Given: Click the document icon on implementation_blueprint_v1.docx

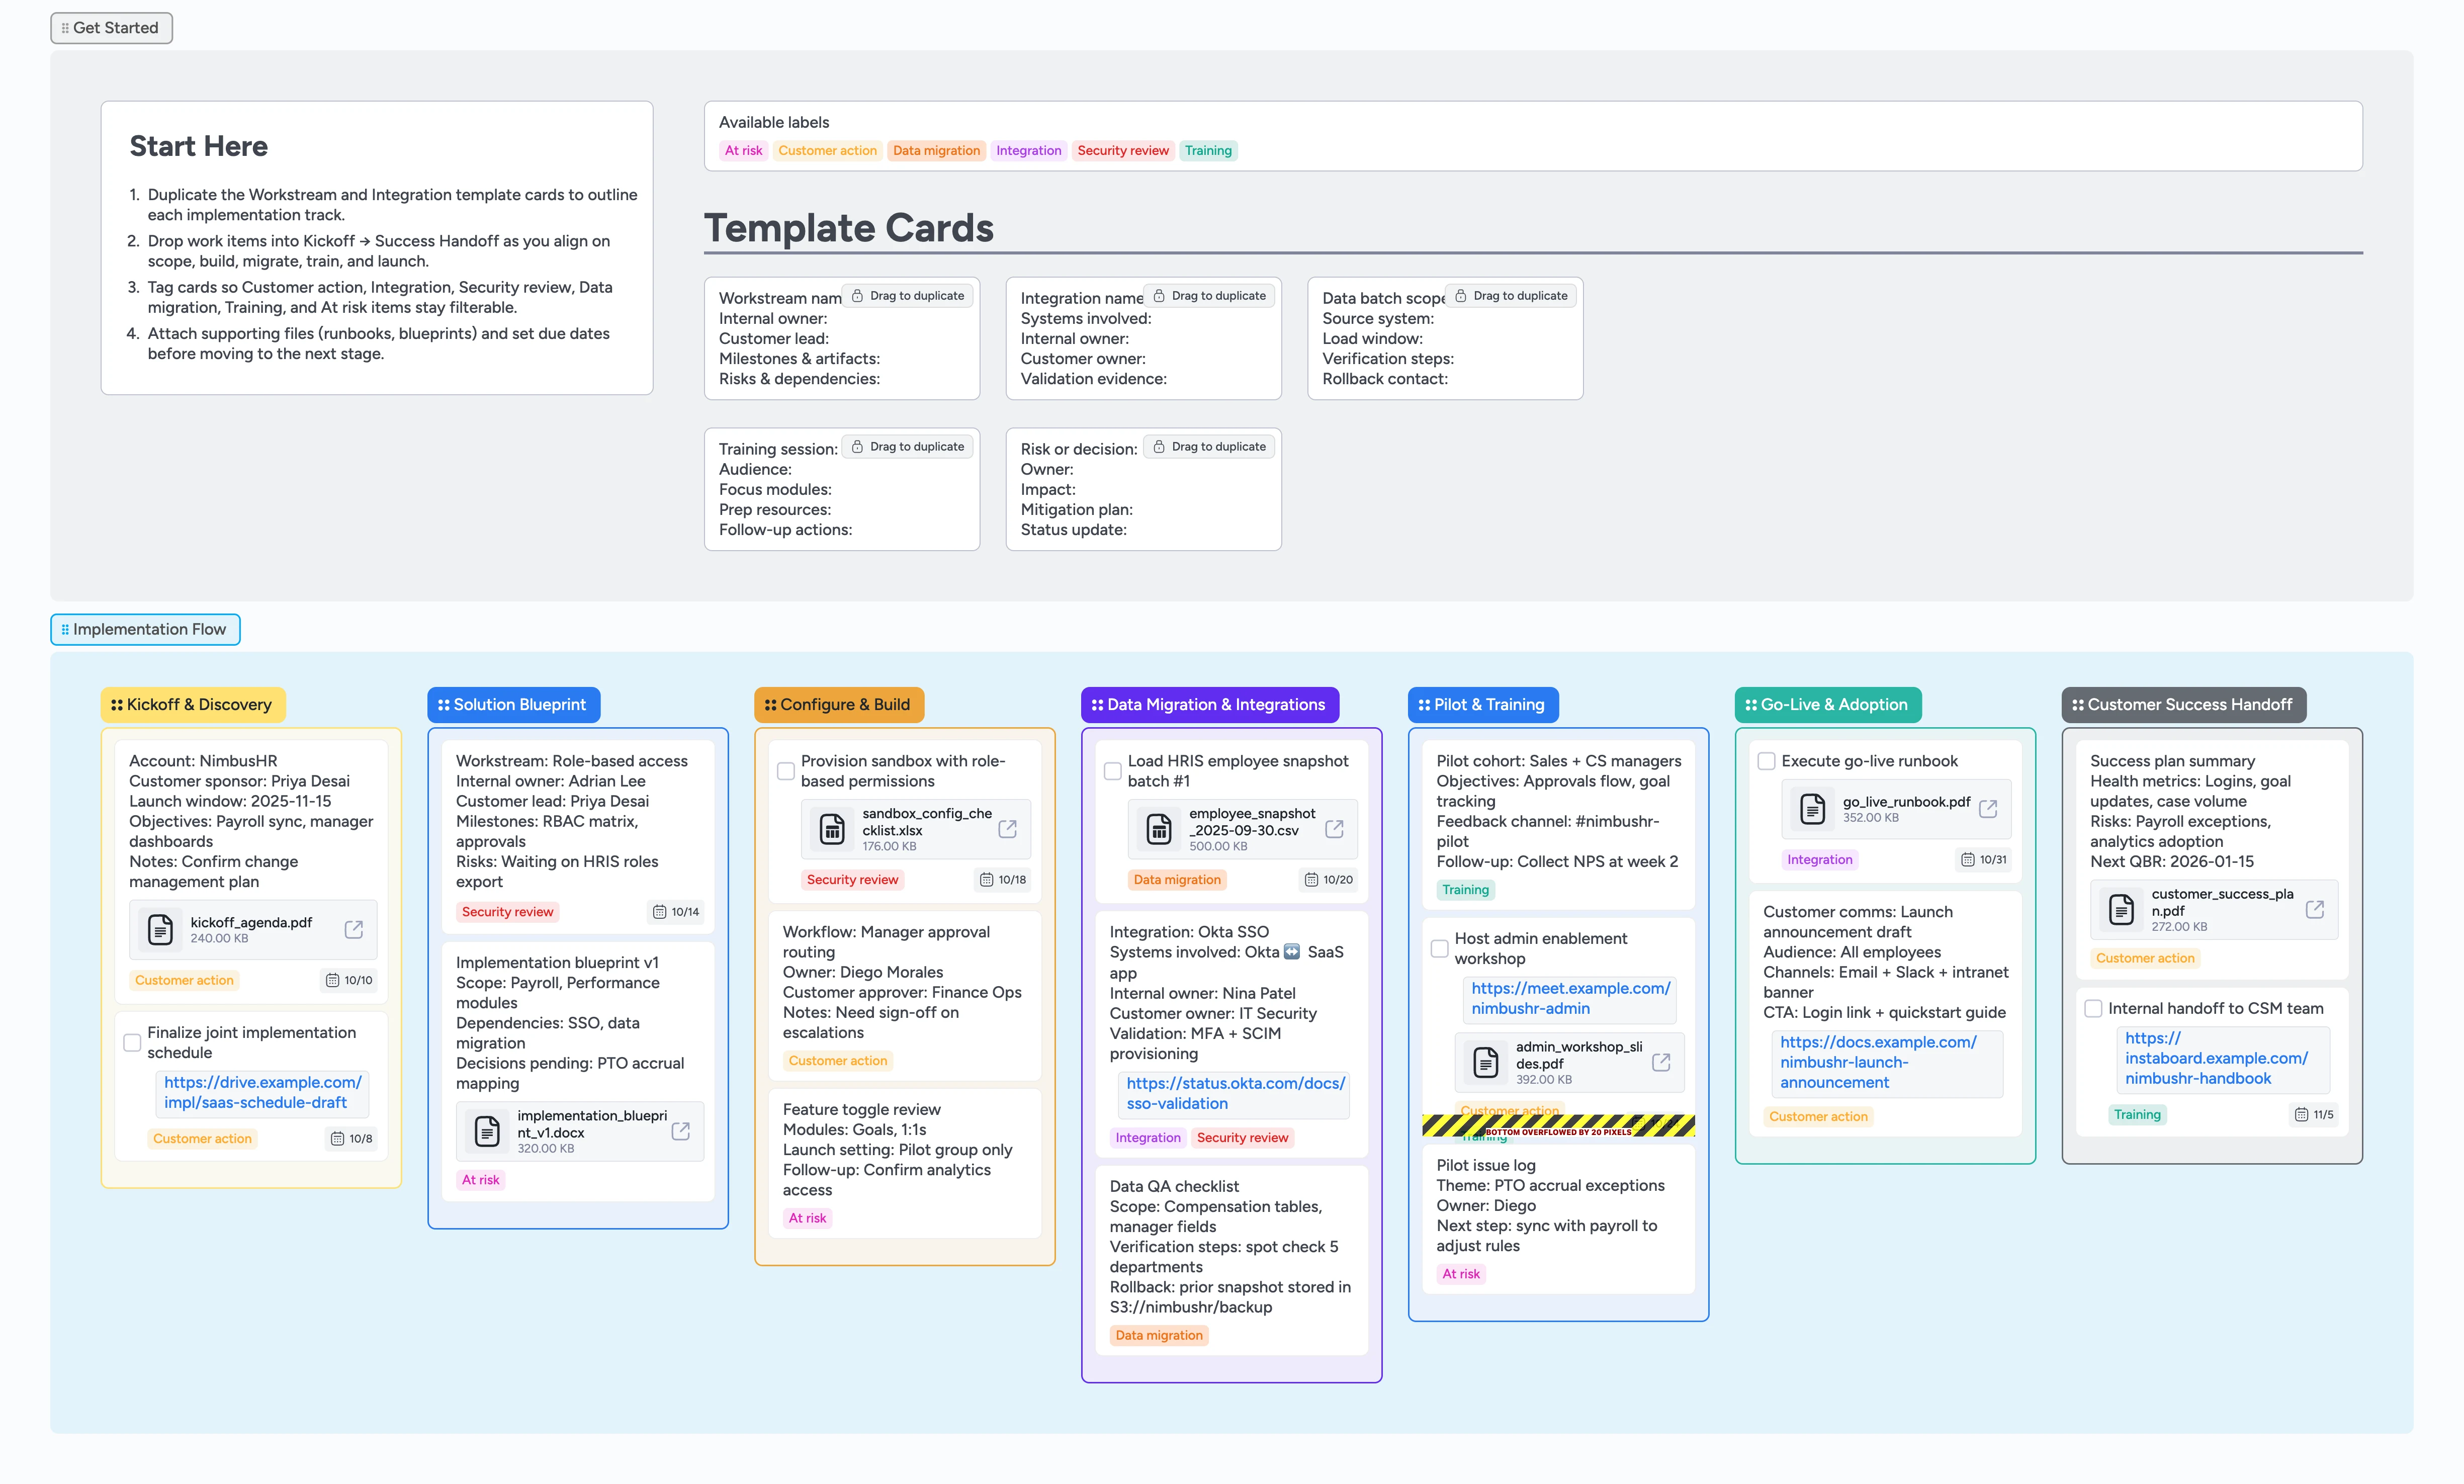Looking at the screenshot, I should [x=486, y=1131].
